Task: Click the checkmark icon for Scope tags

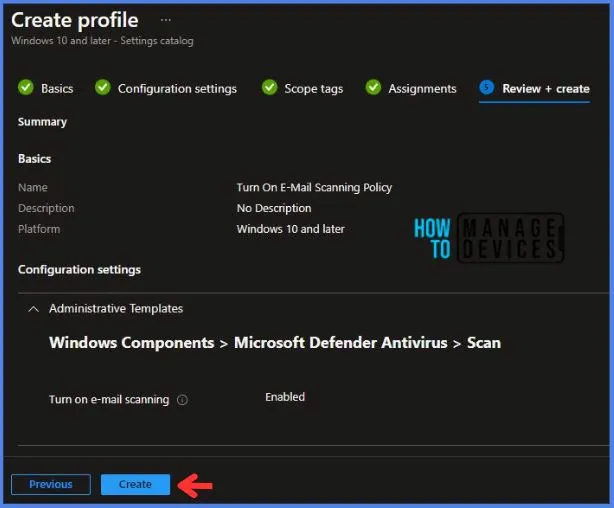Action: (x=269, y=87)
